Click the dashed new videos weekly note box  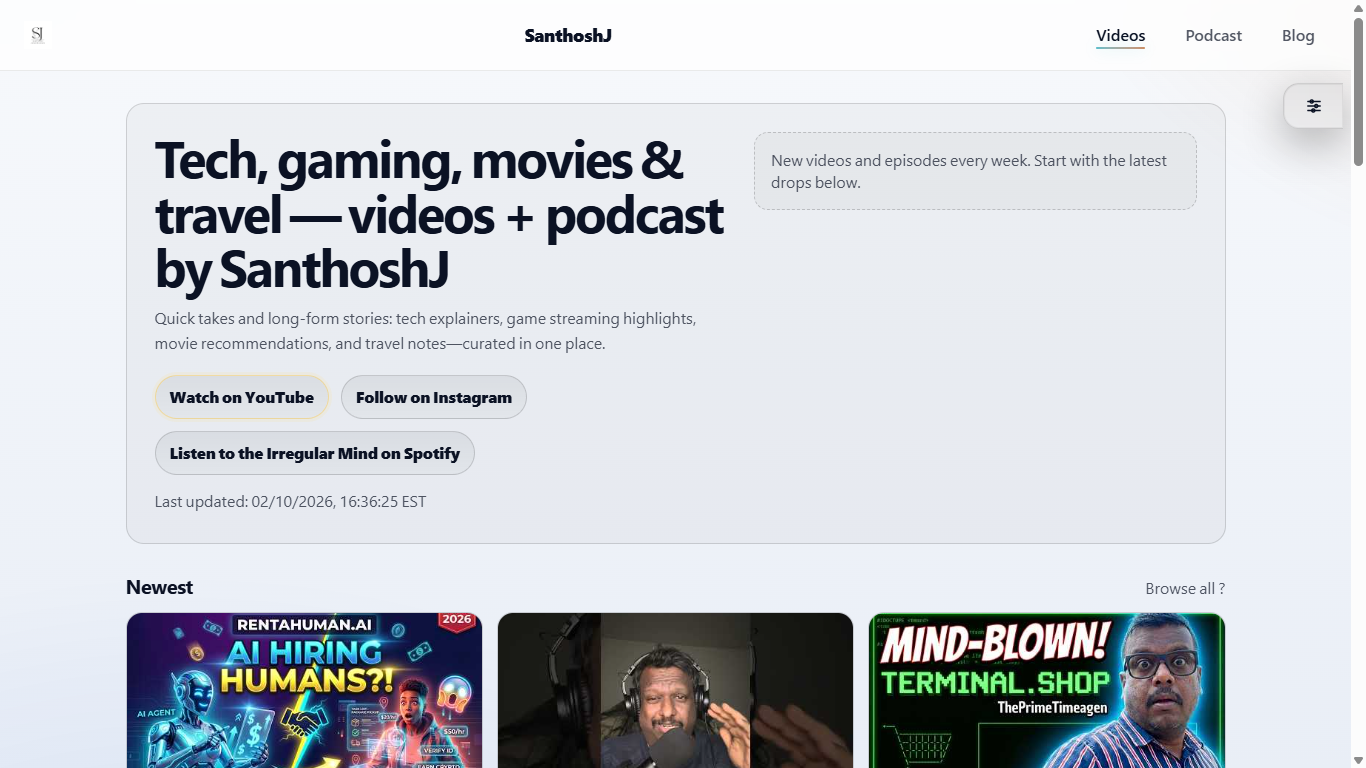click(x=974, y=171)
